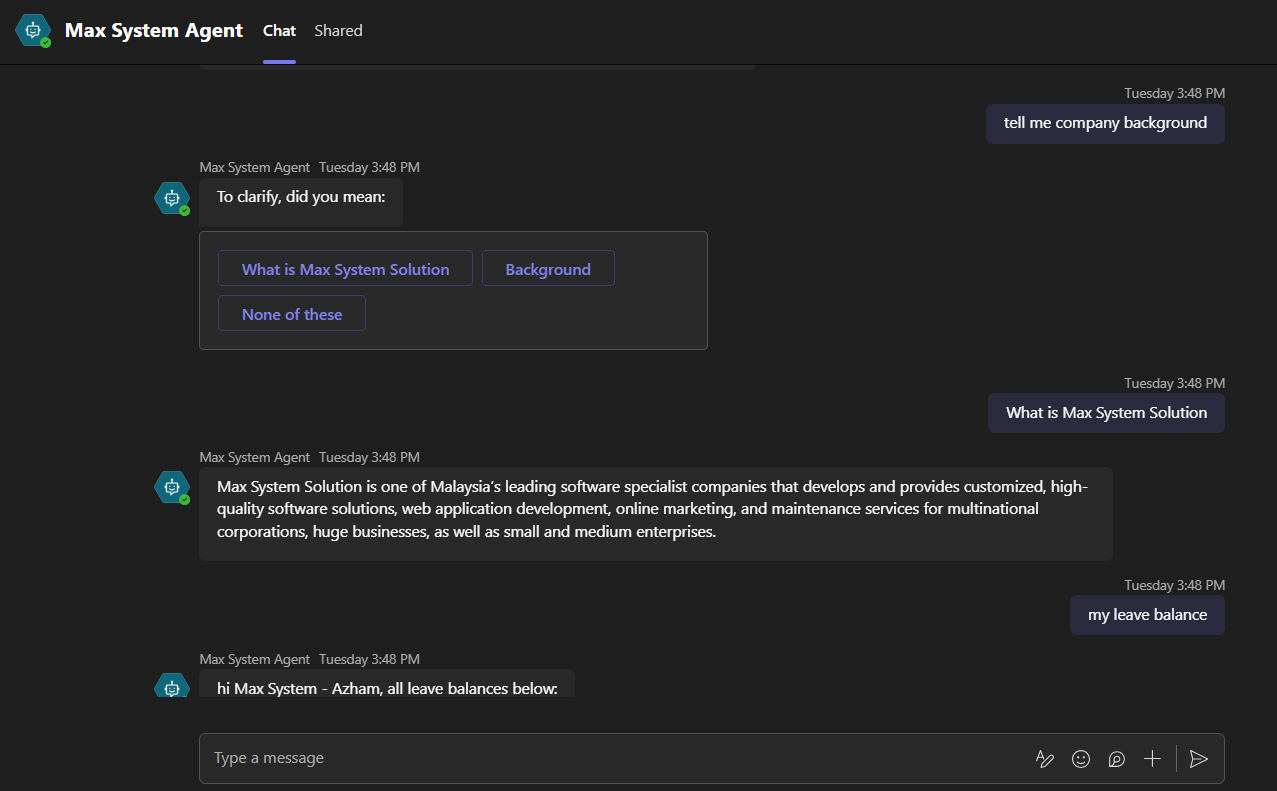Click the Max System Agent header avatar

point(33,31)
